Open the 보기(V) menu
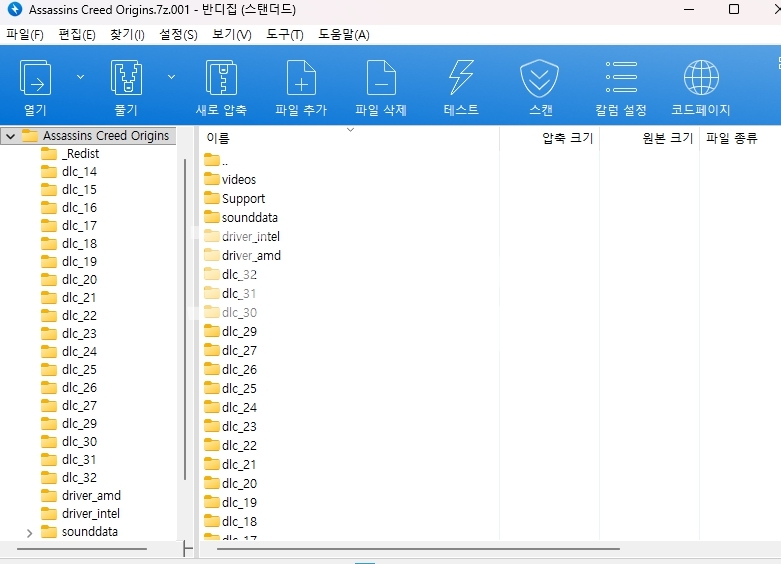The width and height of the screenshot is (781, 564). tap(232, 35)
